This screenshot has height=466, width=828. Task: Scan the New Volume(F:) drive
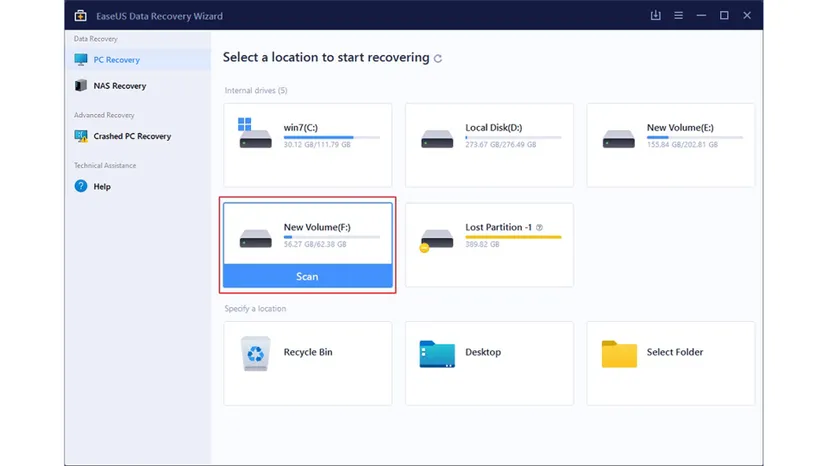307,276
